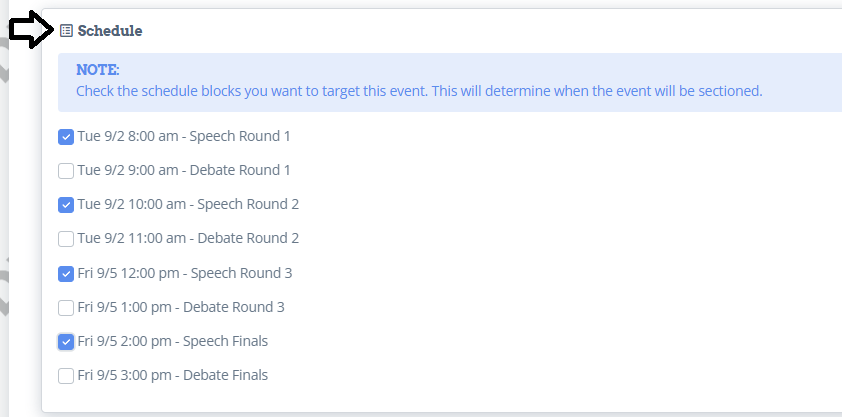Click the 'Tue 9/2 9:00 am' label text
Image resolution: width=842 pixels, height=417 pixels.
point(128,170)
